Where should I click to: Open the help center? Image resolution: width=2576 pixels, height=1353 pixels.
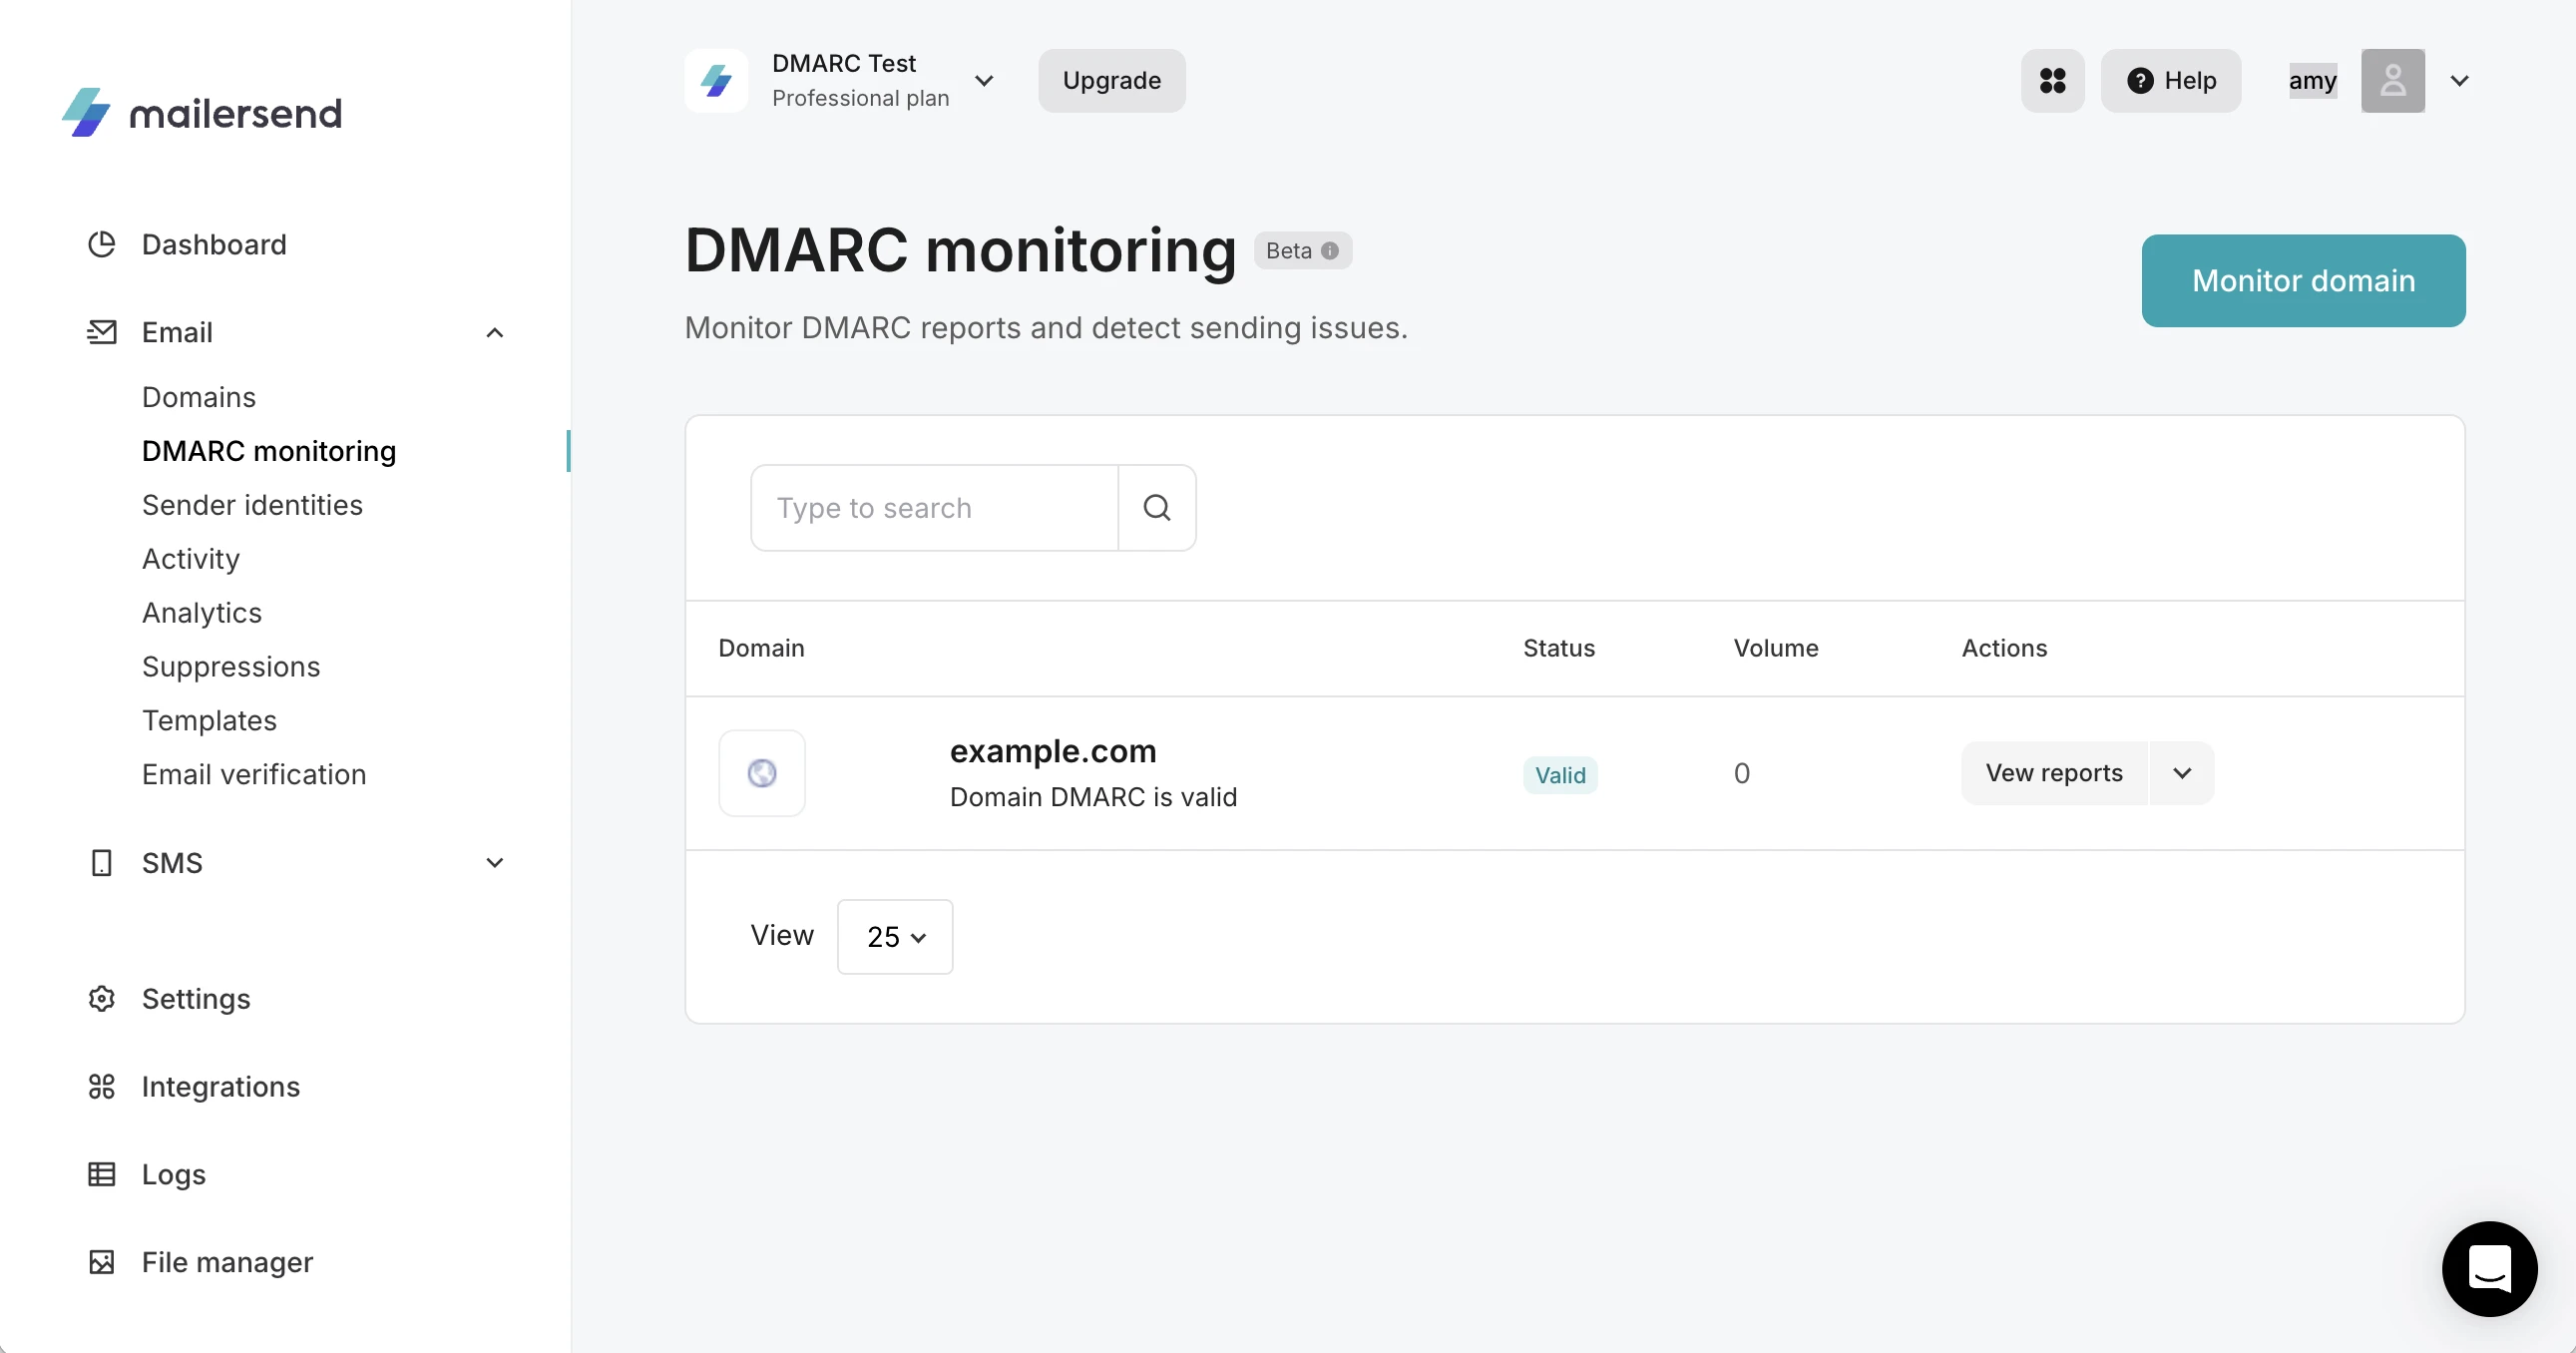2171,80
